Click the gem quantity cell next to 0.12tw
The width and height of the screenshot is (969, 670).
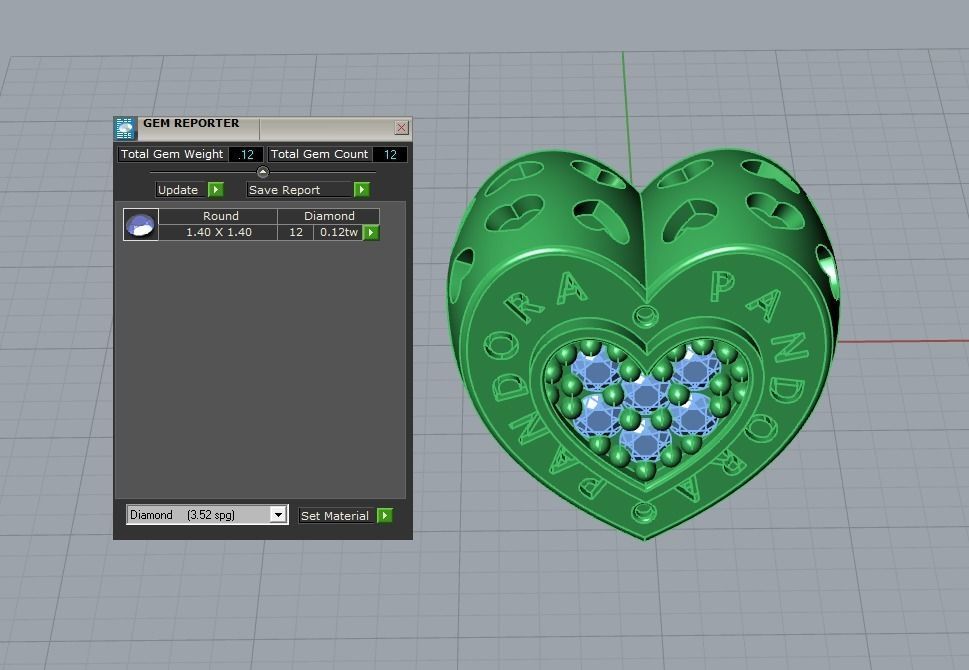click(x=296, y=232)
